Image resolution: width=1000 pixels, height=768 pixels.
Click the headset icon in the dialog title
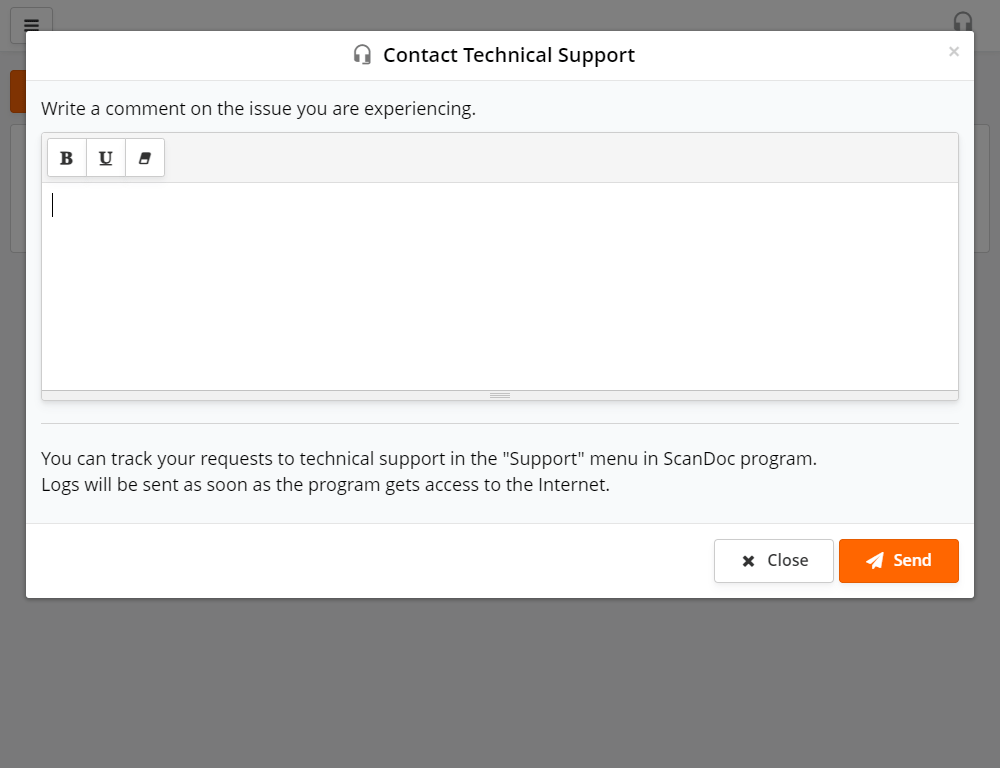(x=363, y=55)
